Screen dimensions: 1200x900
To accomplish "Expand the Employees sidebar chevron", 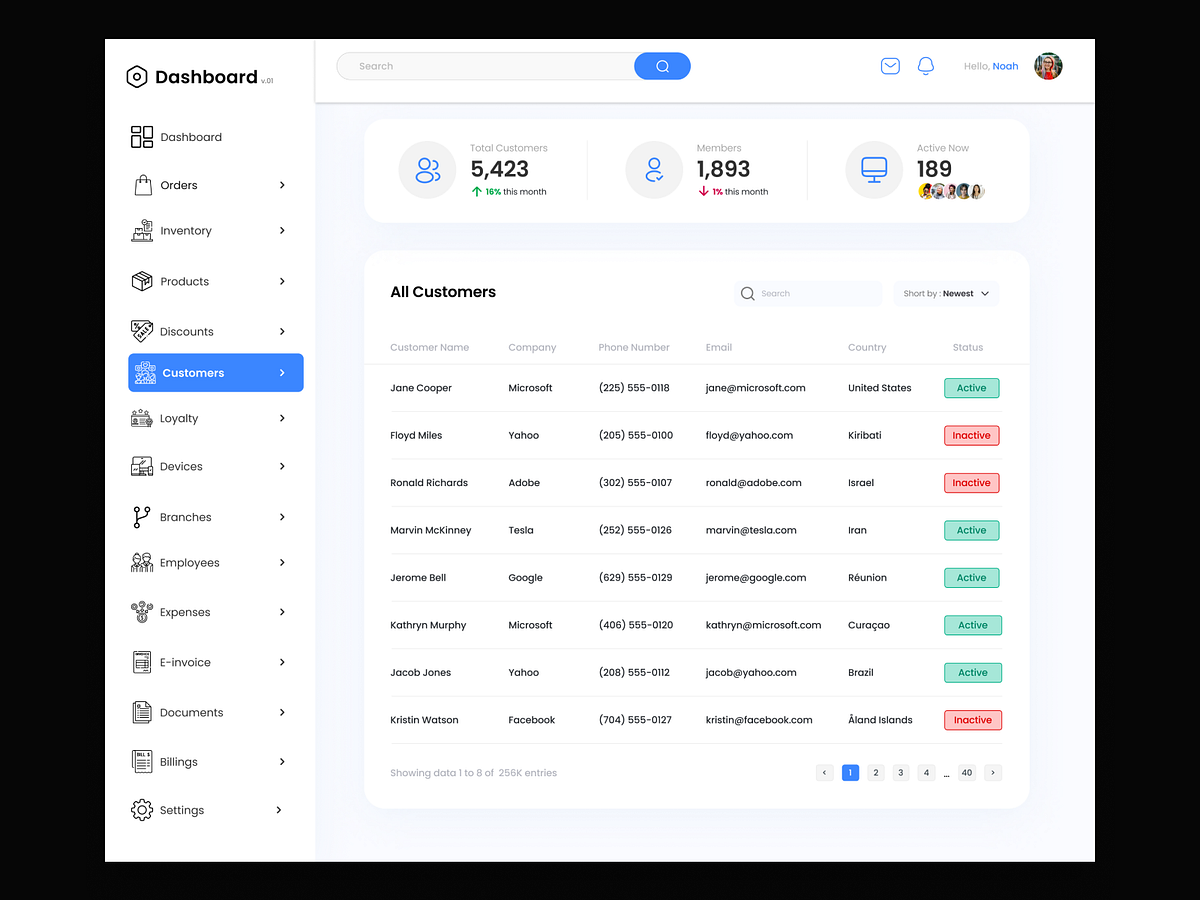I will 281,562.
